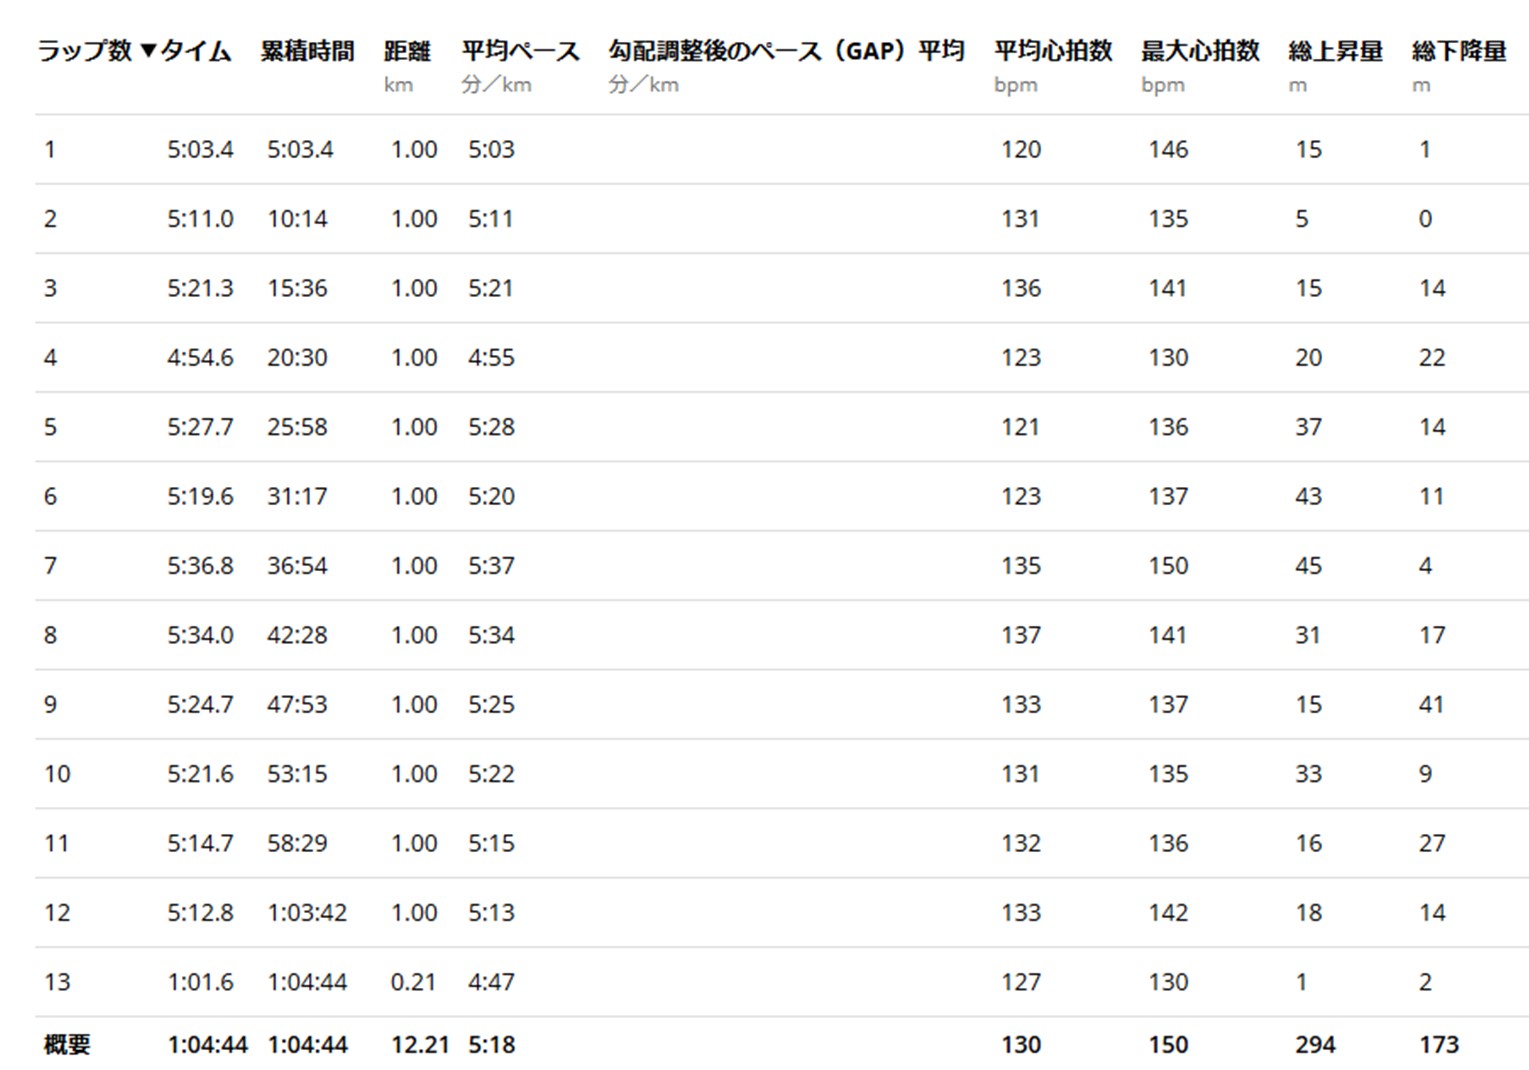Viewport: 1529px width, 1070px height.
Task: Select lap 8 time 5:34.0
Action: (x=200, y=635)
